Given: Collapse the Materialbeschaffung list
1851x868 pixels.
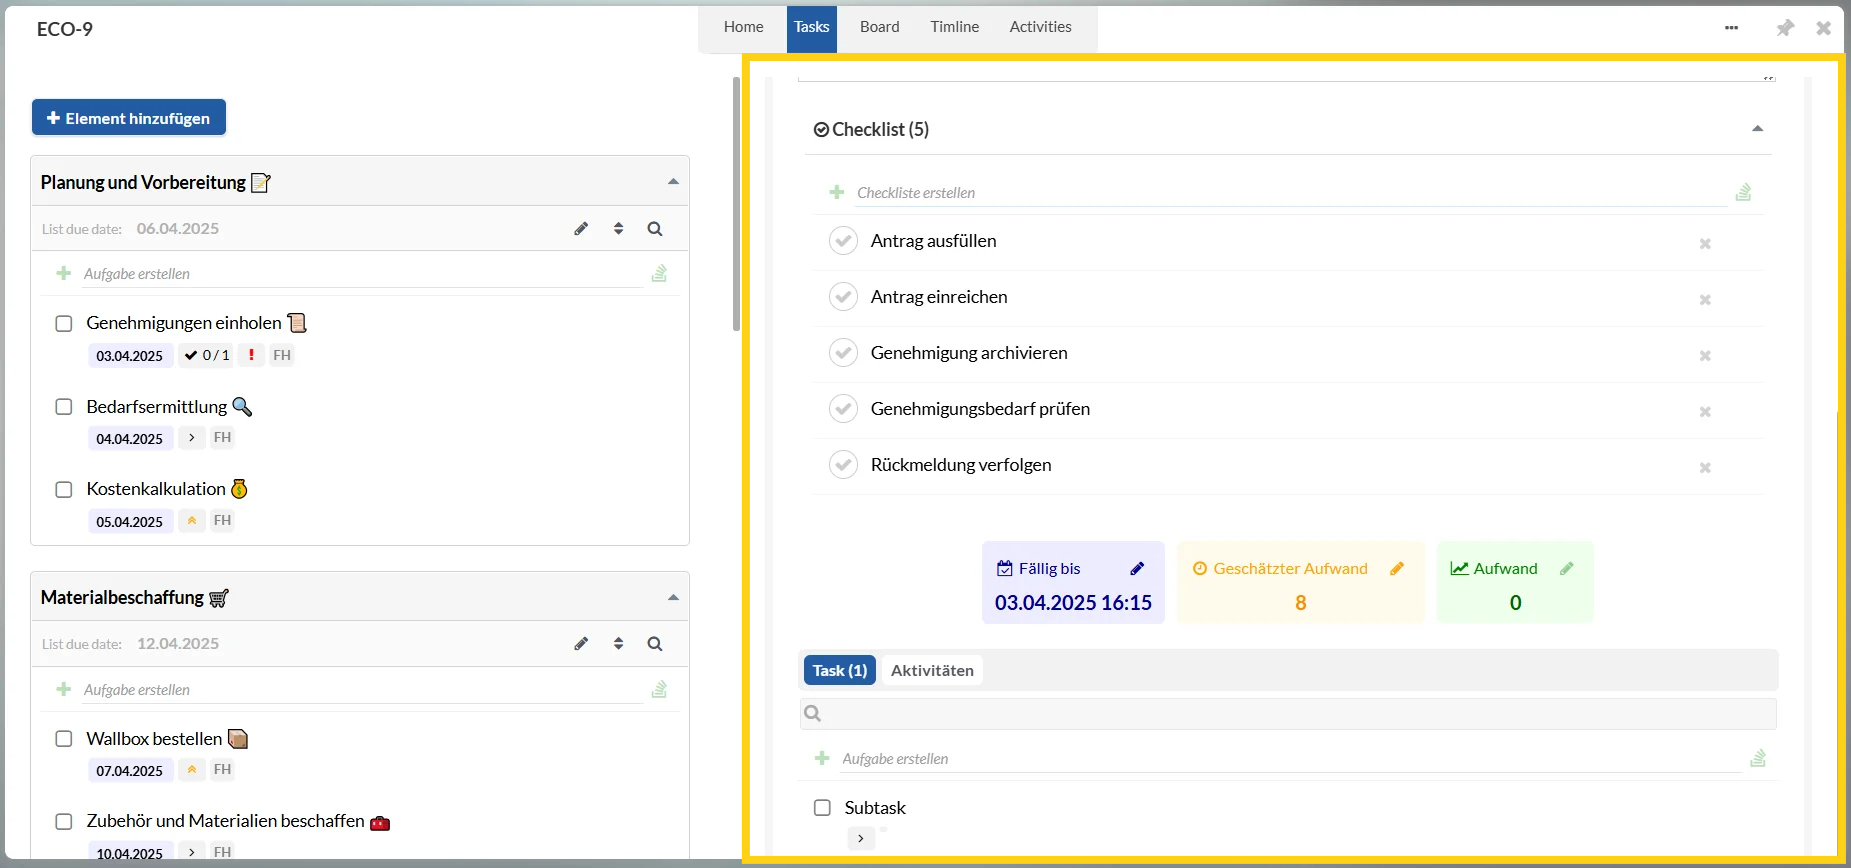Looking at the screenshot, I should click(673, 598).
